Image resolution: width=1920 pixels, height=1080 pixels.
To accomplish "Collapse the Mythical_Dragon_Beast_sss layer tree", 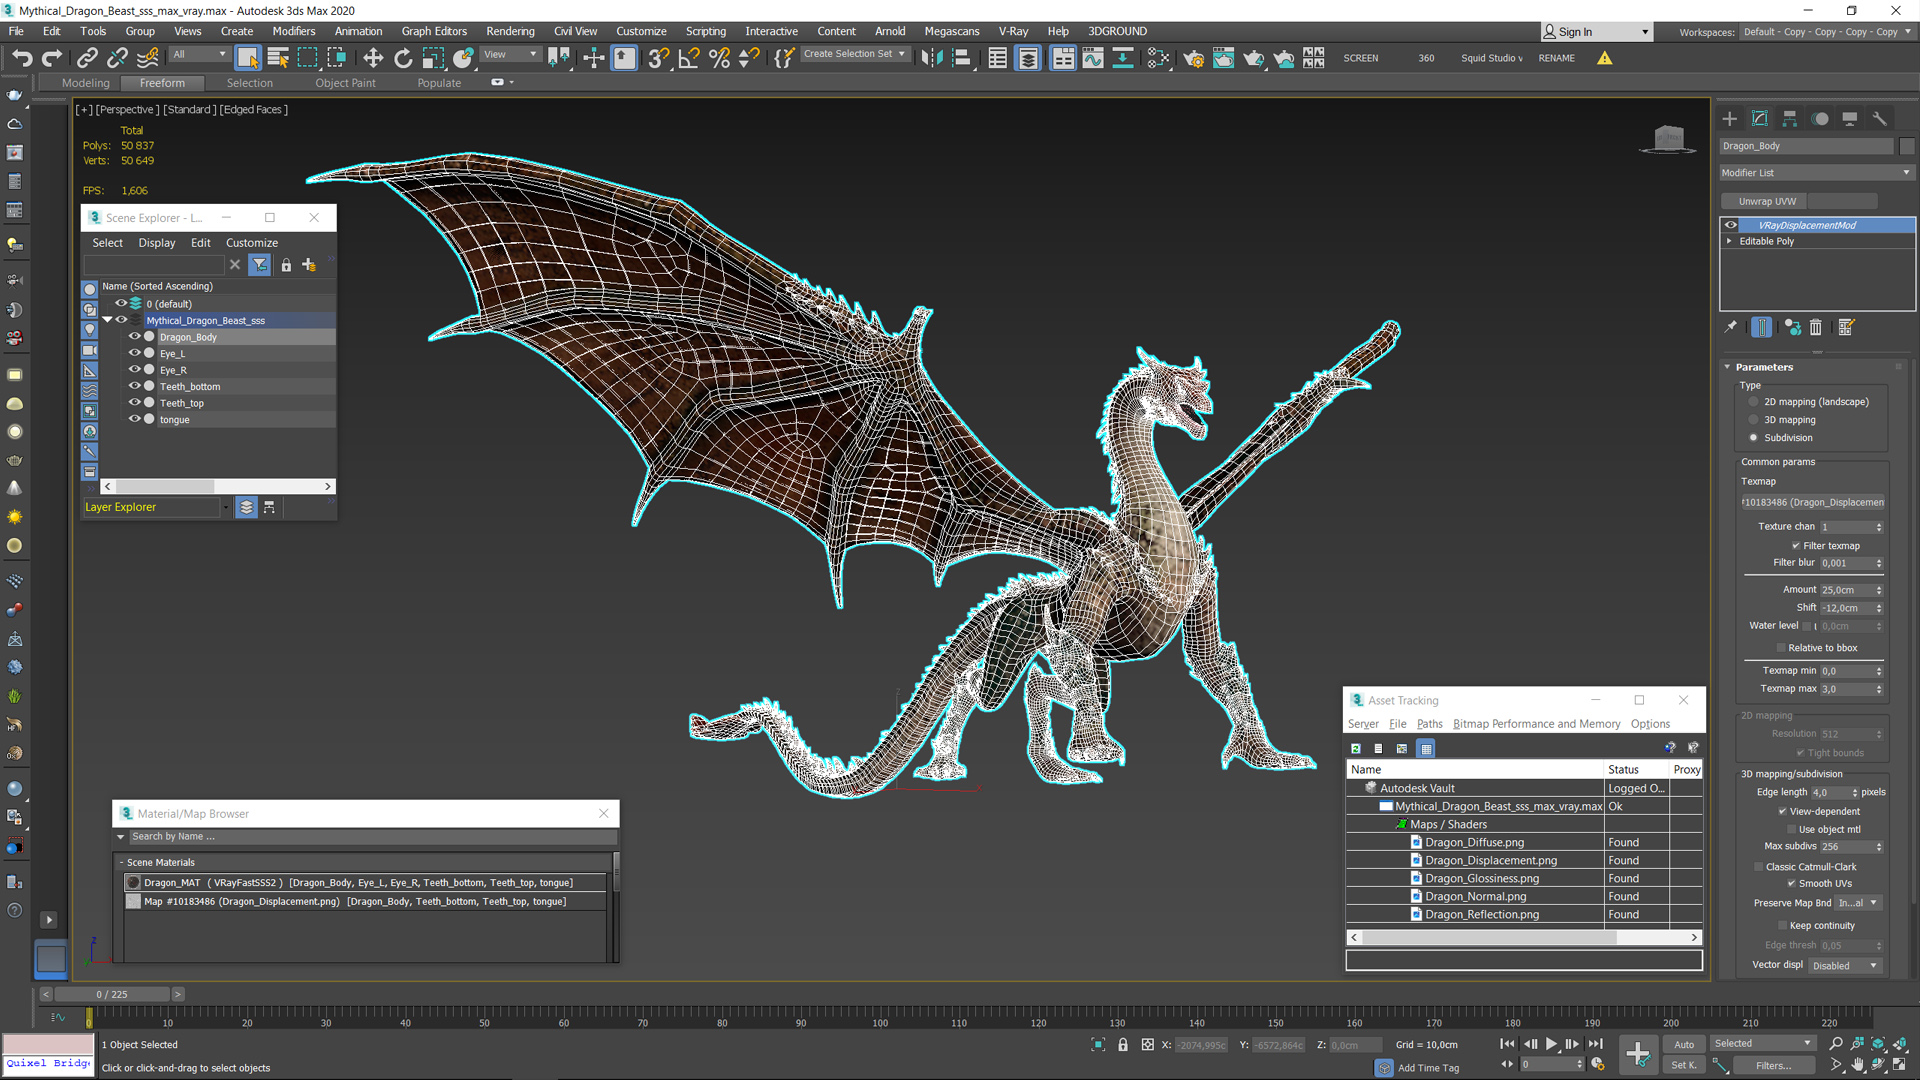I will click(x=107, y=320).
